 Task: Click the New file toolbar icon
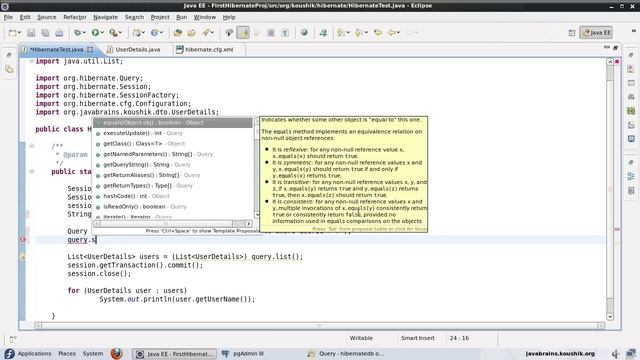pyautogui.click(x=13, y=33)
